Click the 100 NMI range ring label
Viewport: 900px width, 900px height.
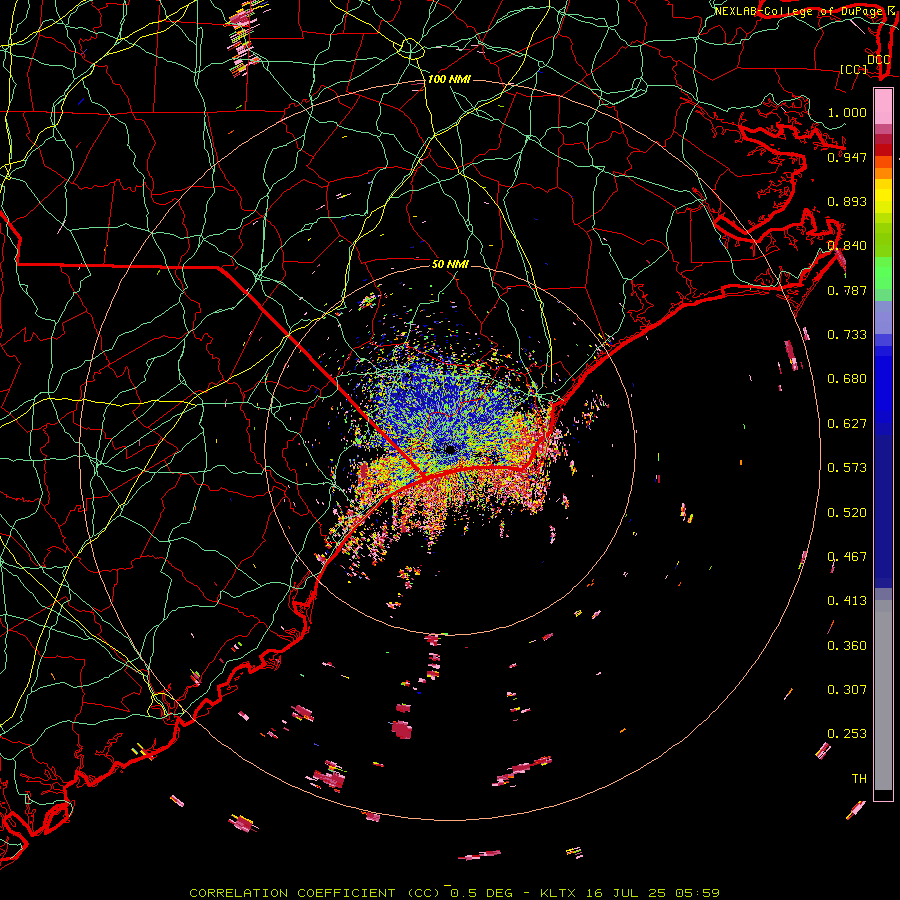449,79
